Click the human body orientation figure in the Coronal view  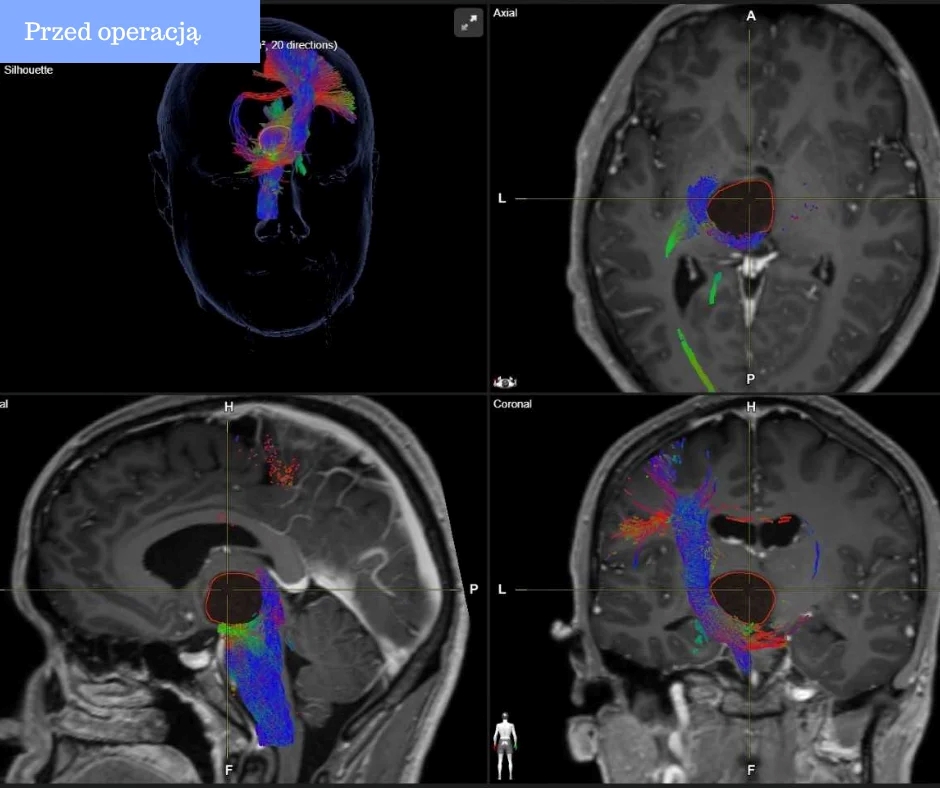coord(507,746)
